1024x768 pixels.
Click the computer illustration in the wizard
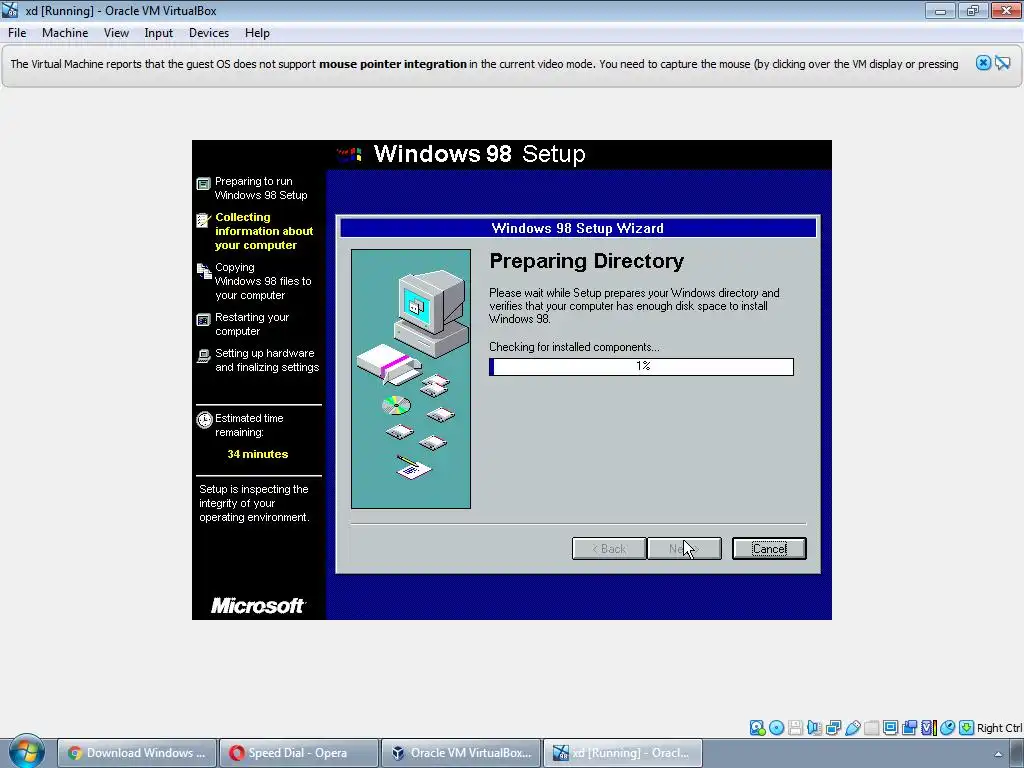[x=411, y=379]
